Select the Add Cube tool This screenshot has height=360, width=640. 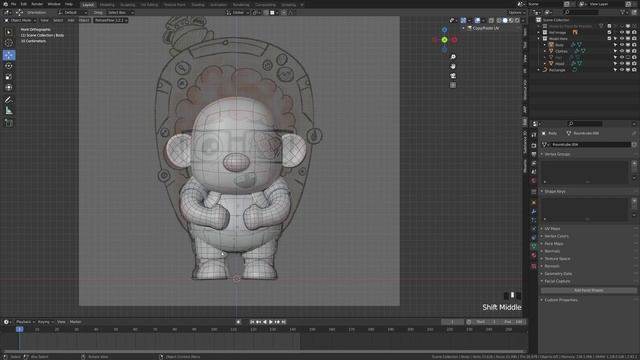point(9,123)
